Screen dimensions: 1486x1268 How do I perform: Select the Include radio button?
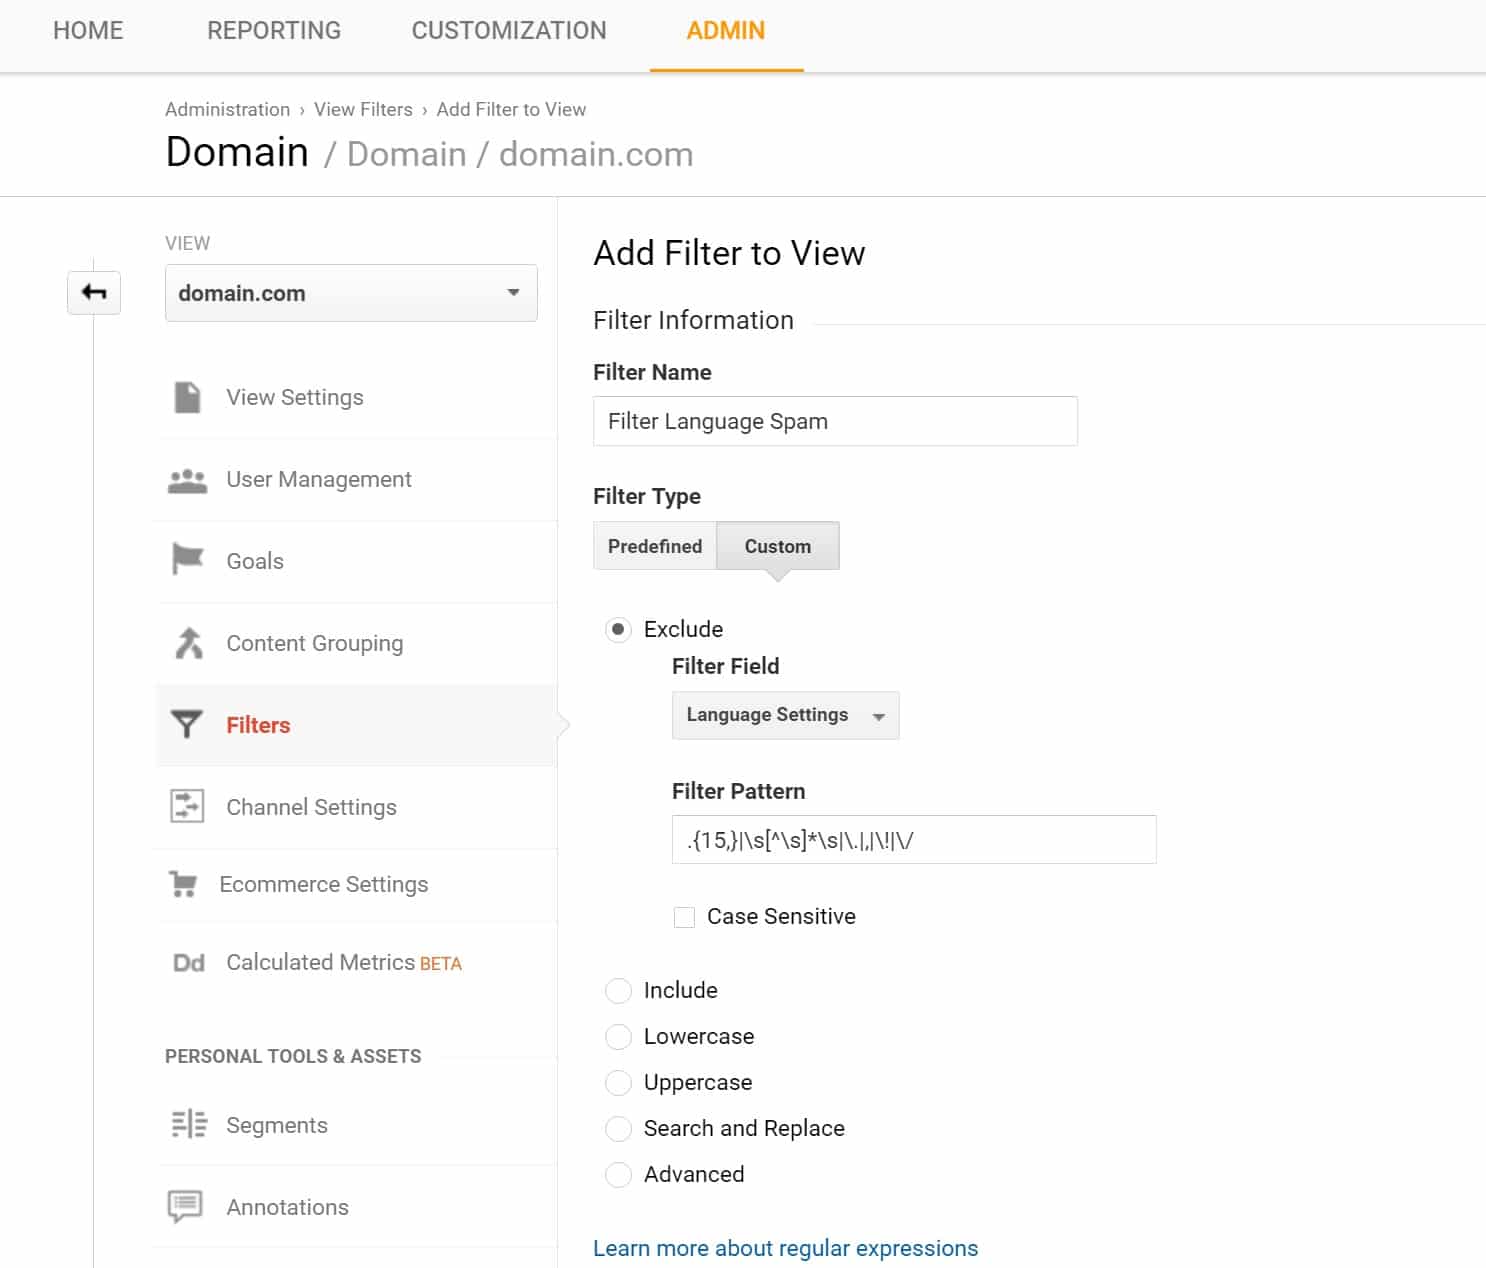coord(619,990)
